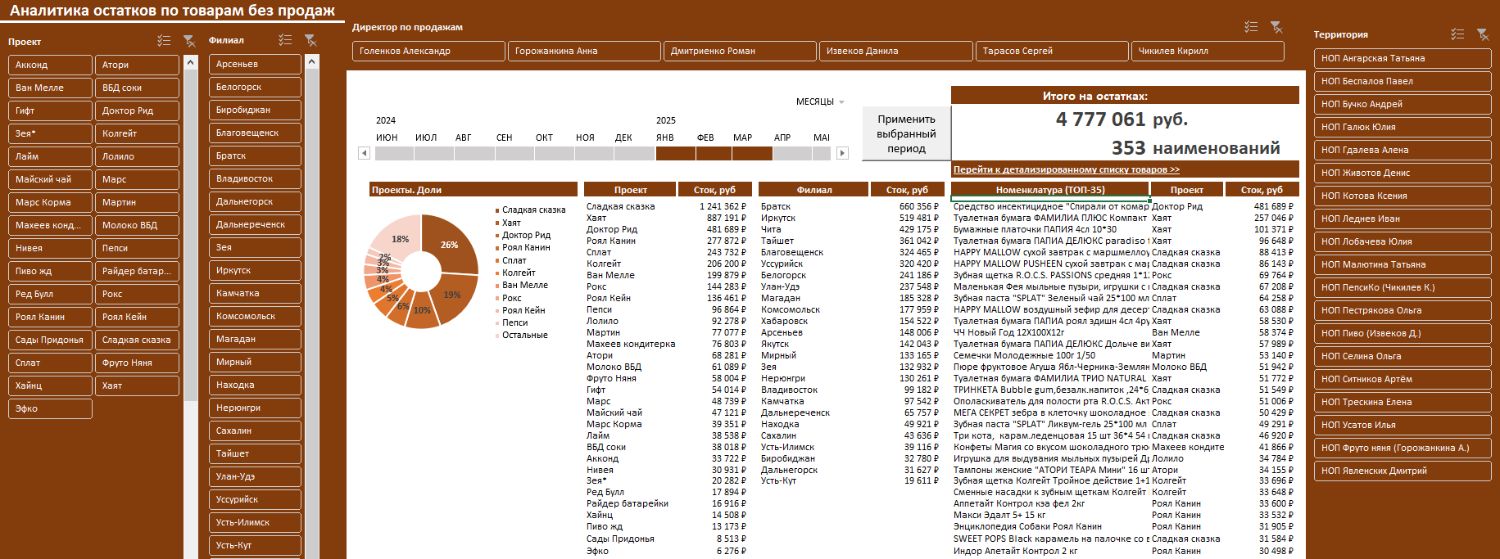Click the timeline's right scroll arrow

pos(842,153)
